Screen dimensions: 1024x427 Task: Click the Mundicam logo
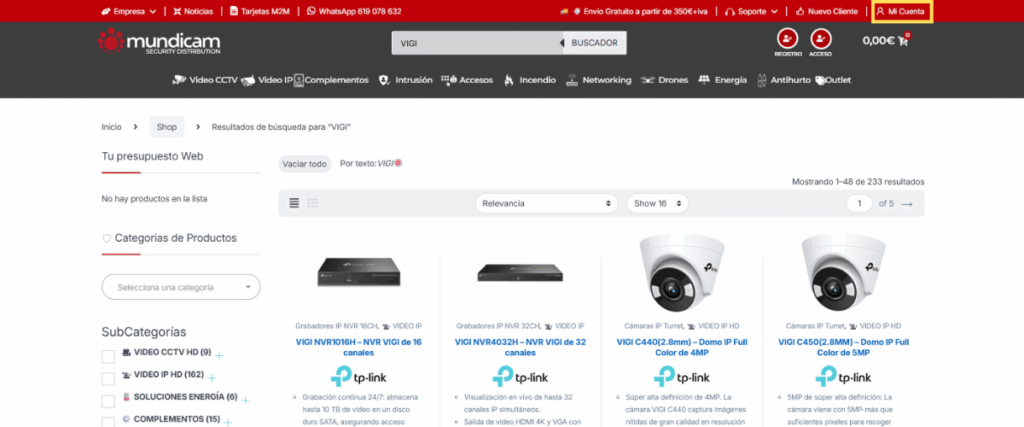[159, 41]
